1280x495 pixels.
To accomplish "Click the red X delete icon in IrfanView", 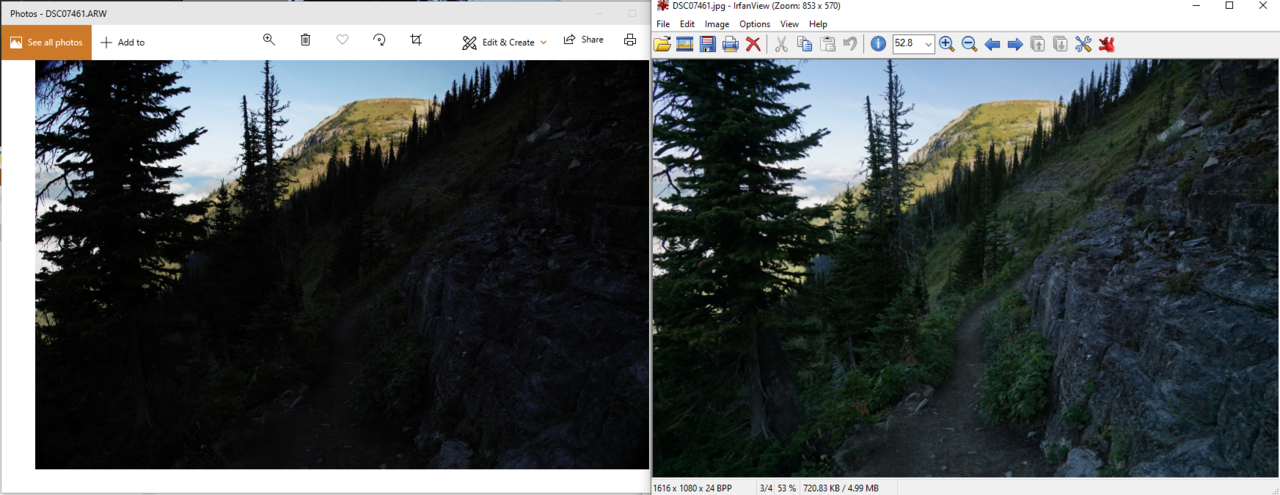I will (754, 44).
